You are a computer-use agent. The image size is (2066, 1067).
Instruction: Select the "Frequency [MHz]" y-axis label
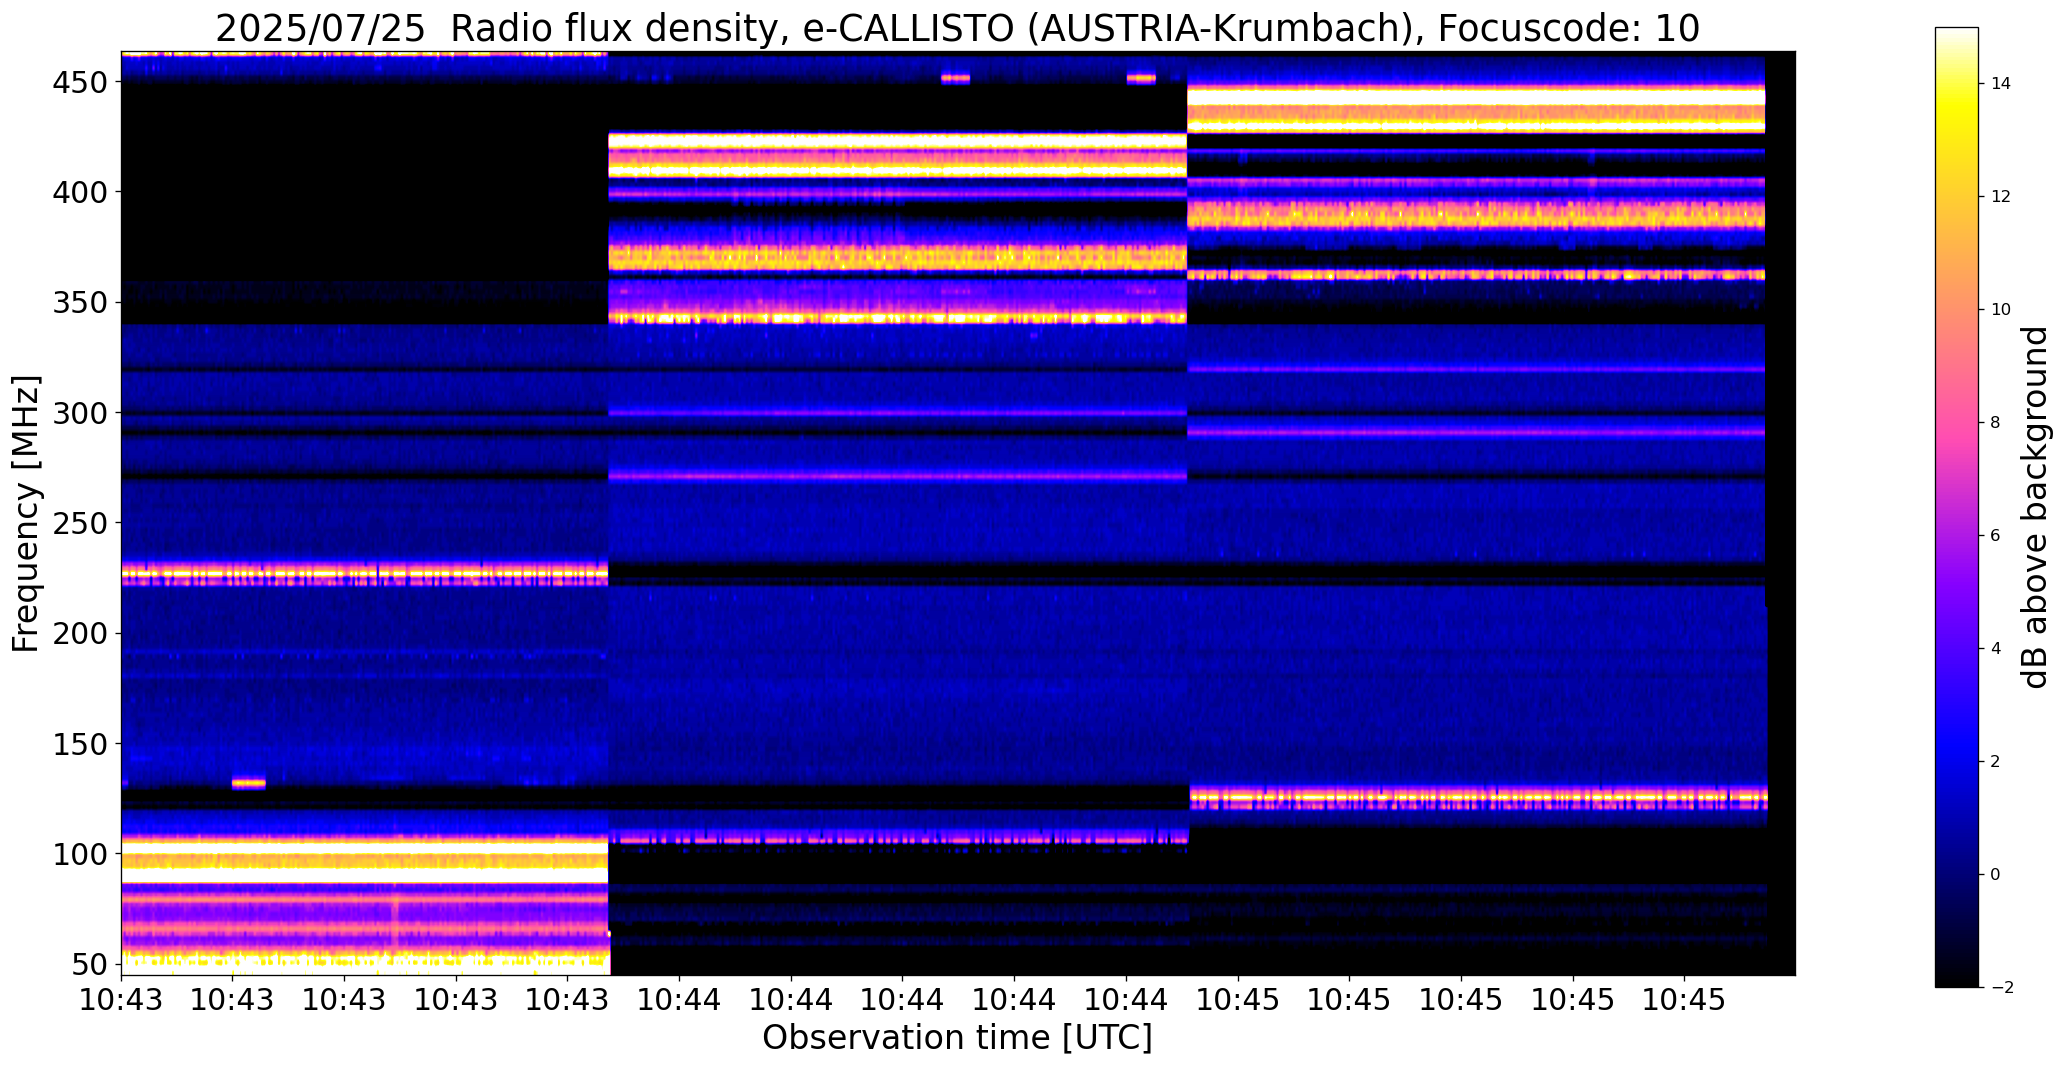coord(26,513)
